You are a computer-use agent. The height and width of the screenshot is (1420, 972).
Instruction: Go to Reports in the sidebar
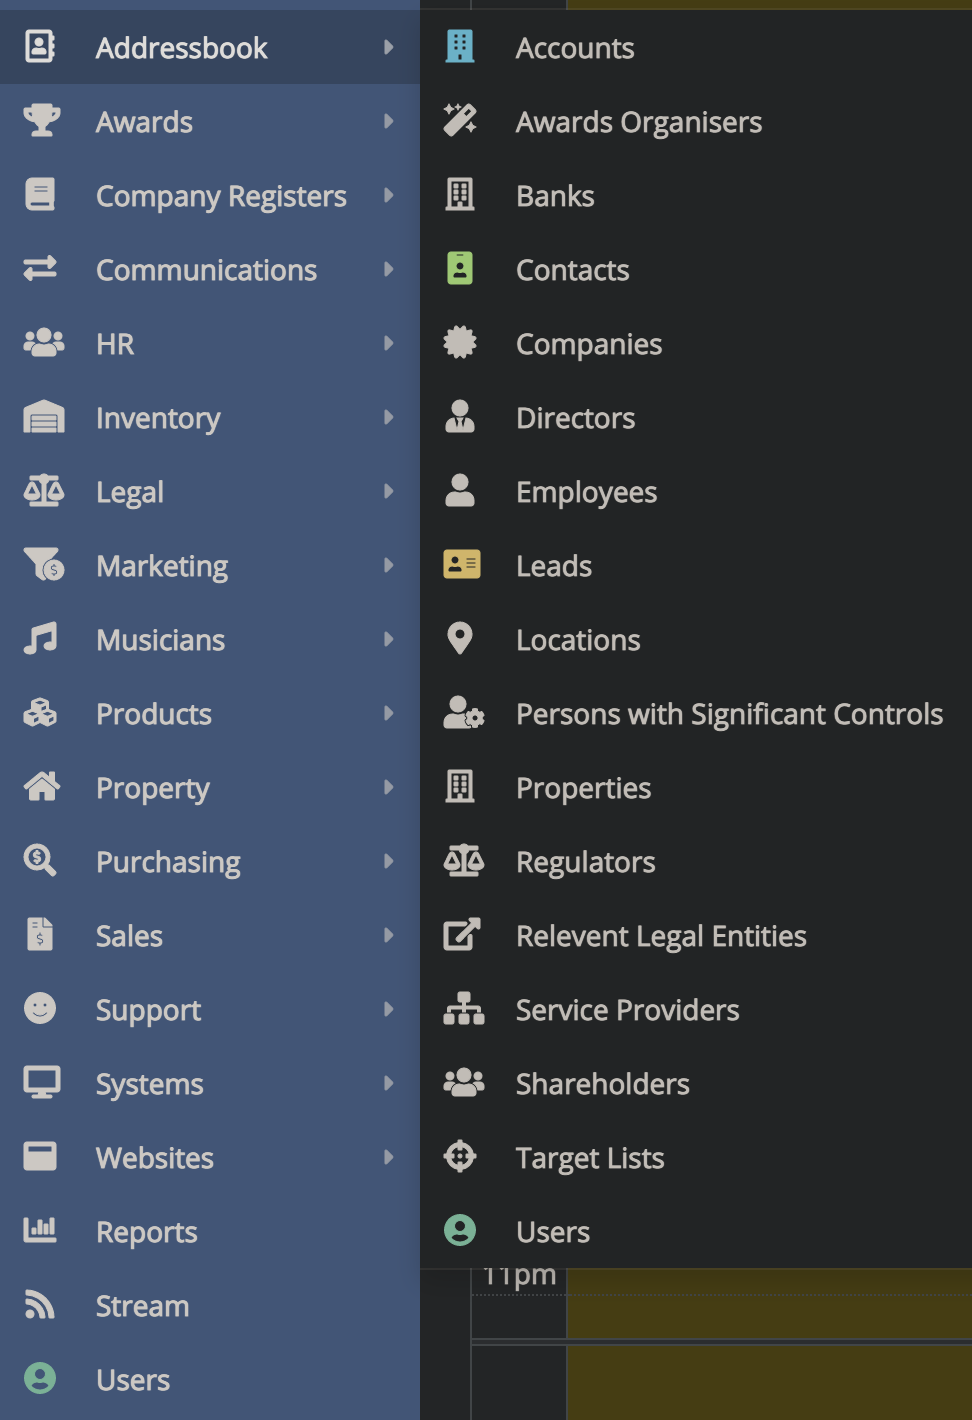[146, 1232]
